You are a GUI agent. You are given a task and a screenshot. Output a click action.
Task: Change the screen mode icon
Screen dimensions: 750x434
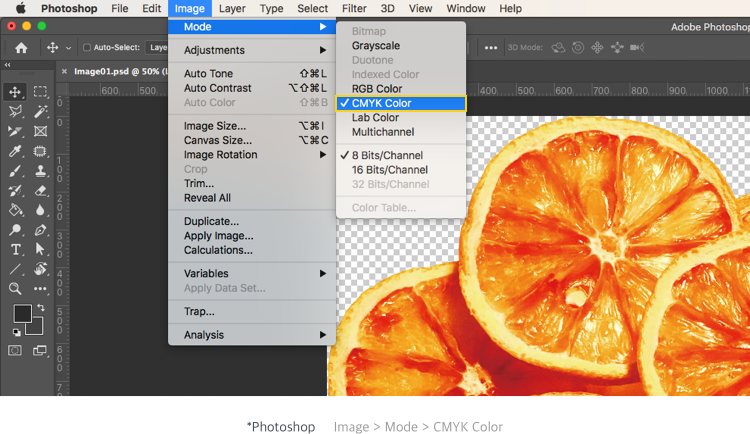40,351
